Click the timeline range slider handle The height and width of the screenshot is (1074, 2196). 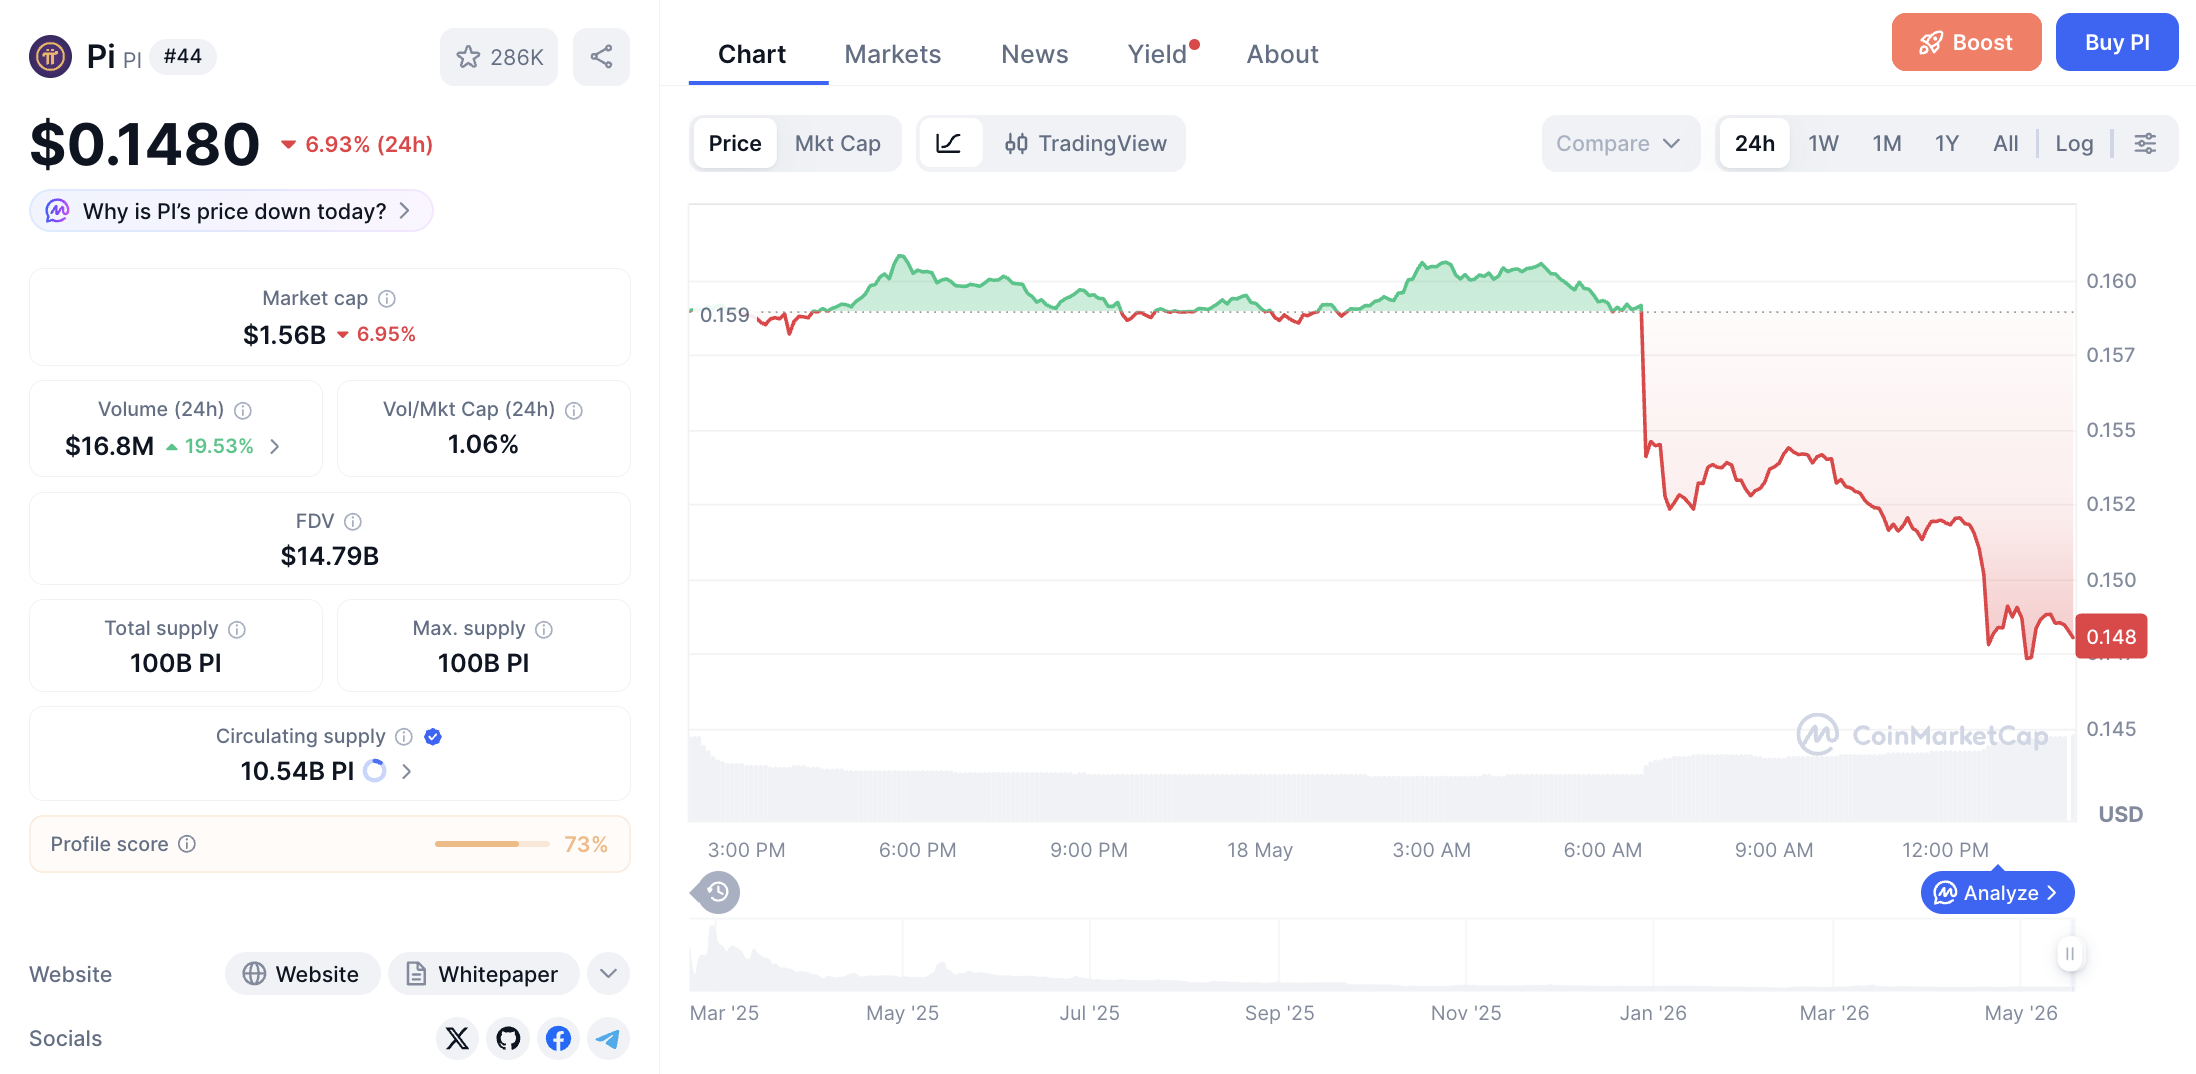tap(2069, 954)
